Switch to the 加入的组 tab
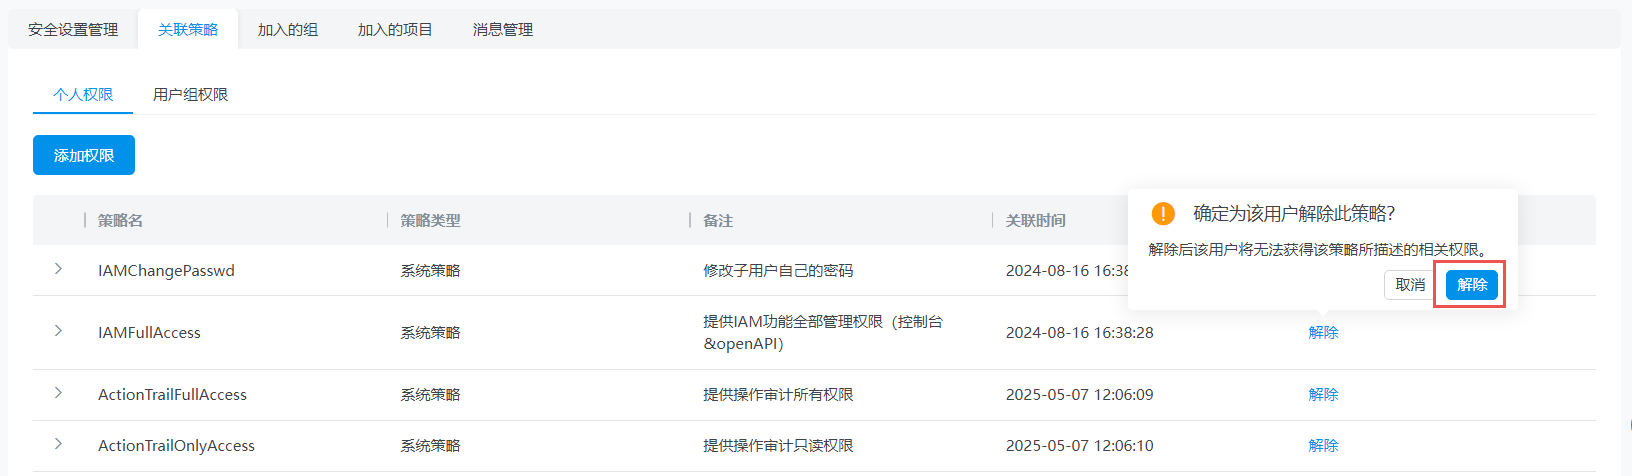 click(x=288, y=30)
